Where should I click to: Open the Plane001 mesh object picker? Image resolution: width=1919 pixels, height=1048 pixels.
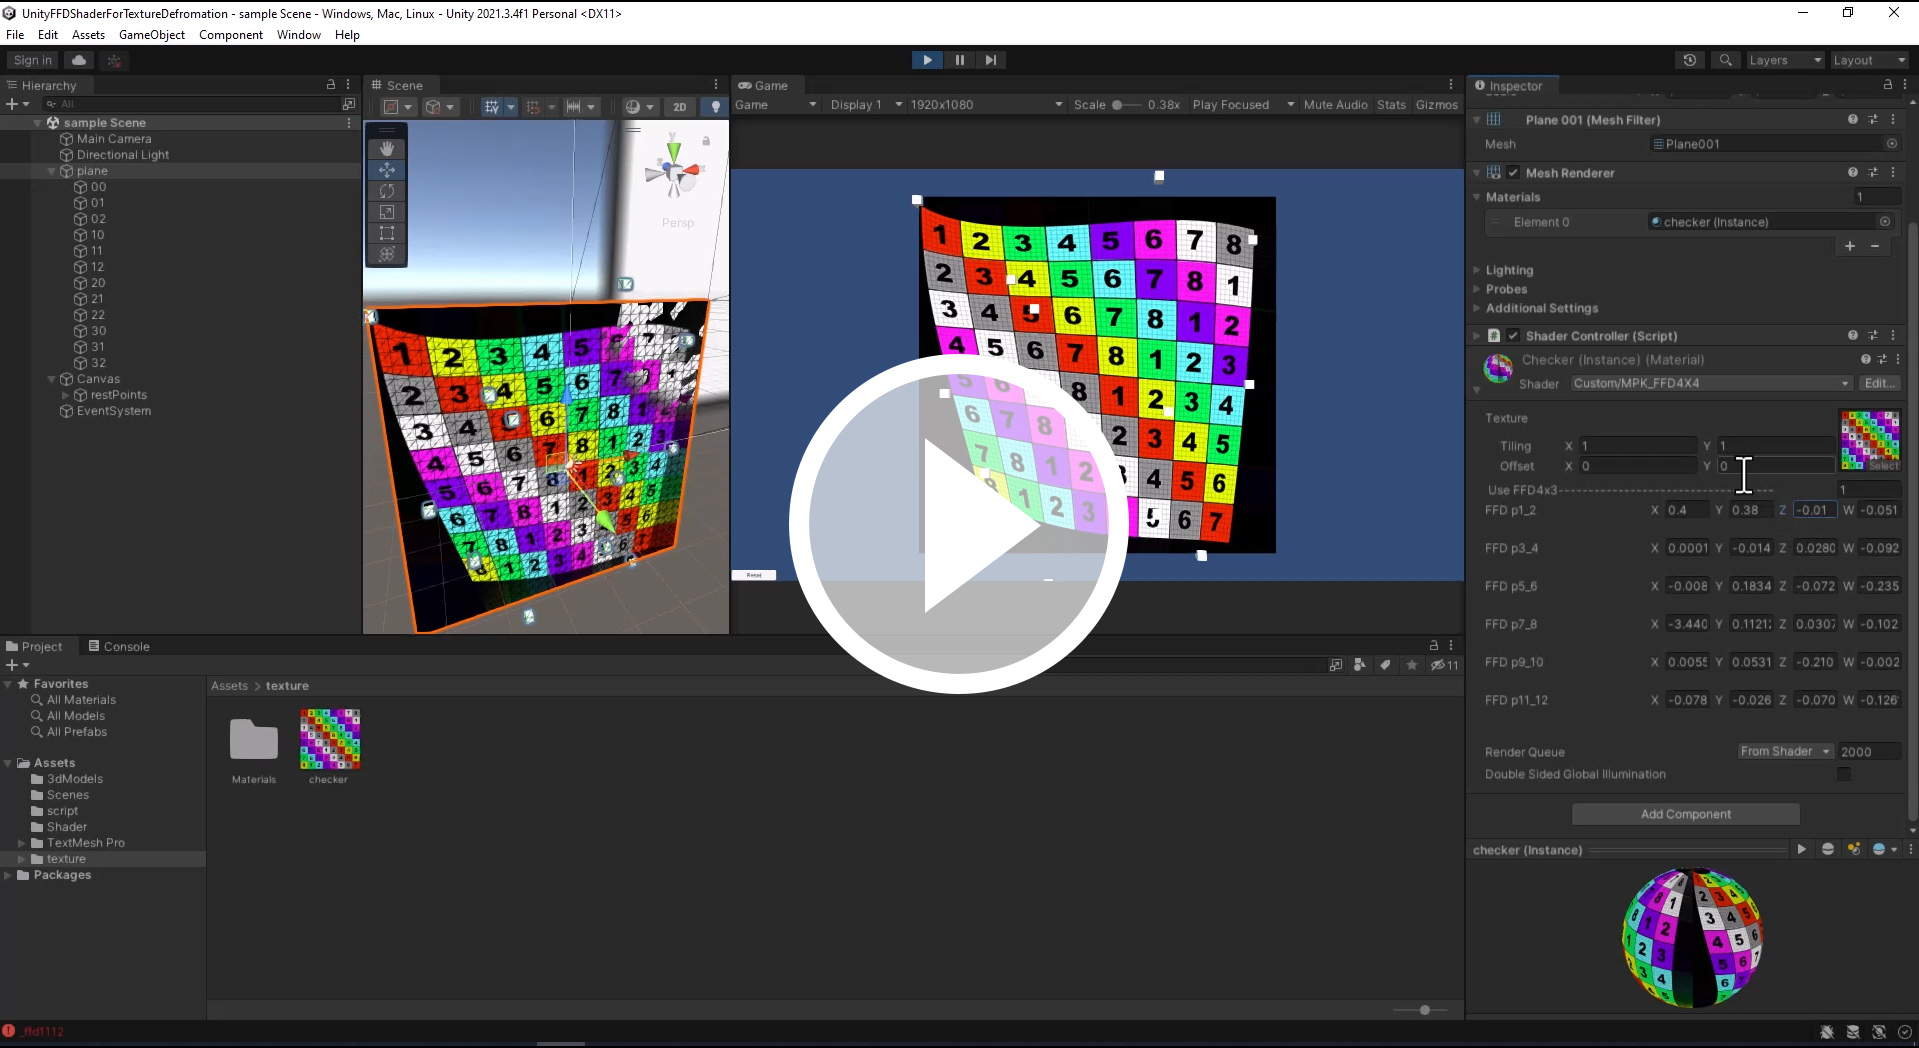click(1892, 144)
